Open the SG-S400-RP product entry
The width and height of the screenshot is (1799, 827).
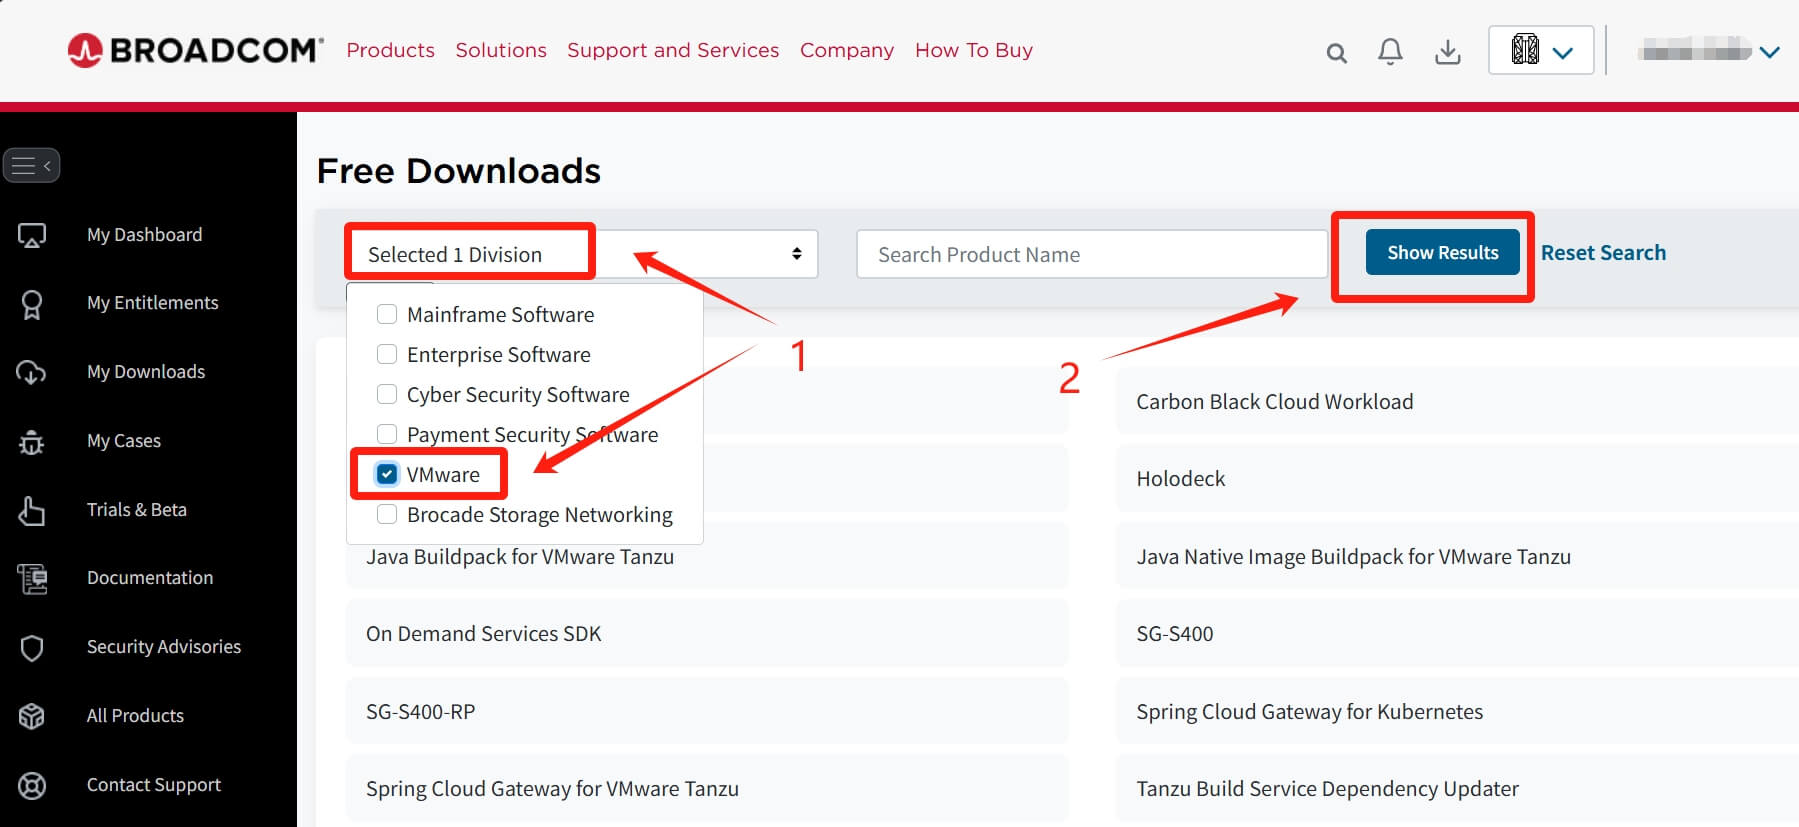point(707,711)
